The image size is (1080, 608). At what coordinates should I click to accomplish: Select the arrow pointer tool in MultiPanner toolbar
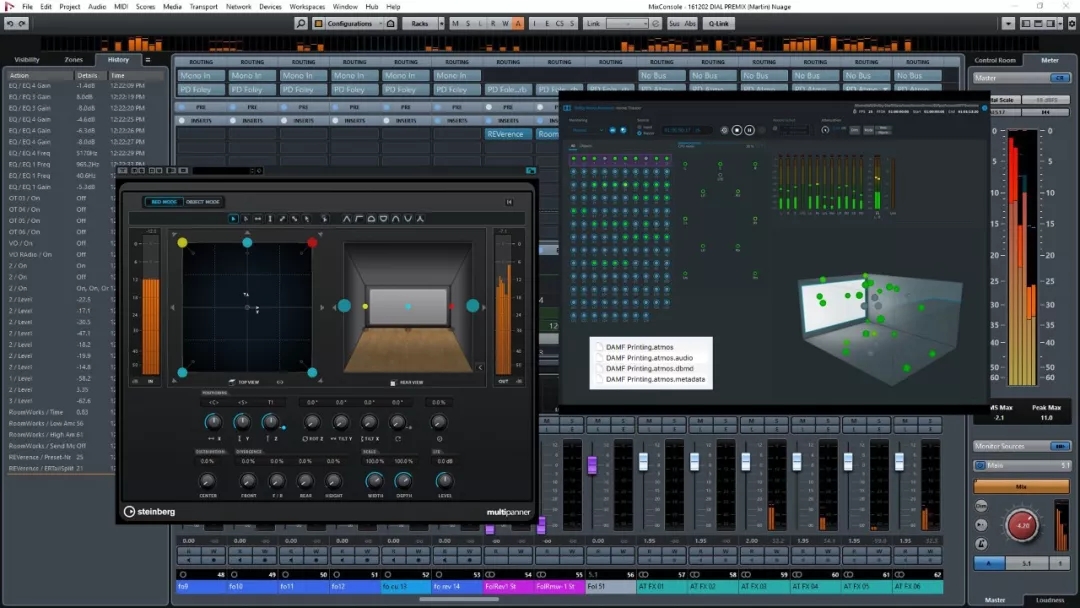click(234, 218)
